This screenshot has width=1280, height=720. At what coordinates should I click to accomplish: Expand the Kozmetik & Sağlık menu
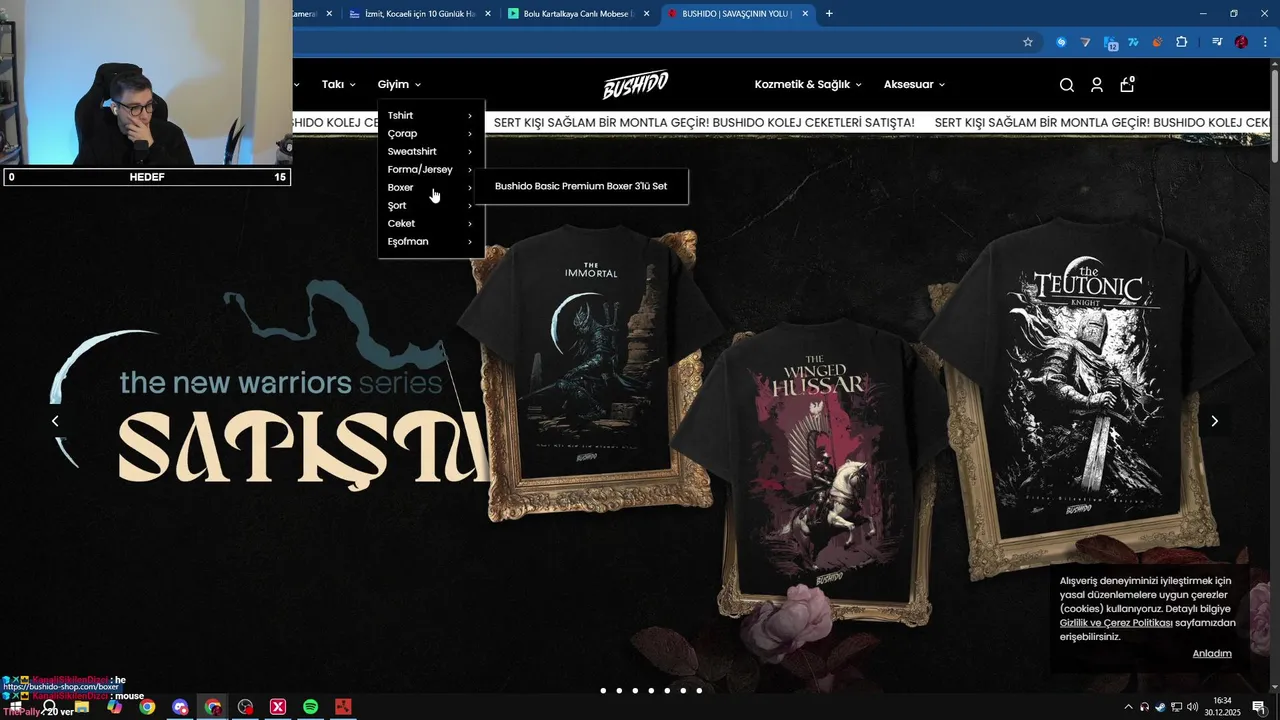coord(808,85)
